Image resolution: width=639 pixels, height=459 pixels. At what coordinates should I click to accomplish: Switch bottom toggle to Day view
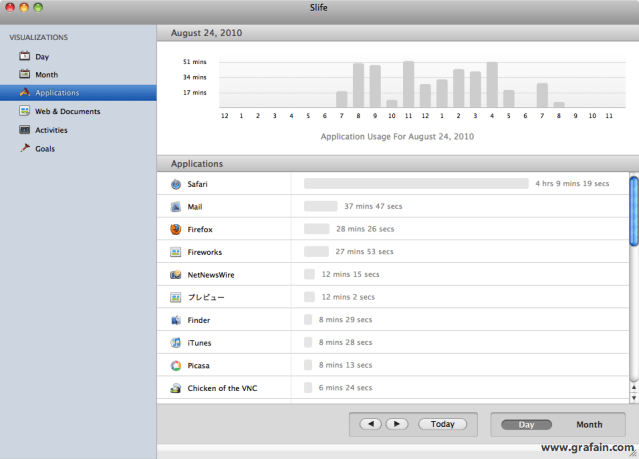526,425
